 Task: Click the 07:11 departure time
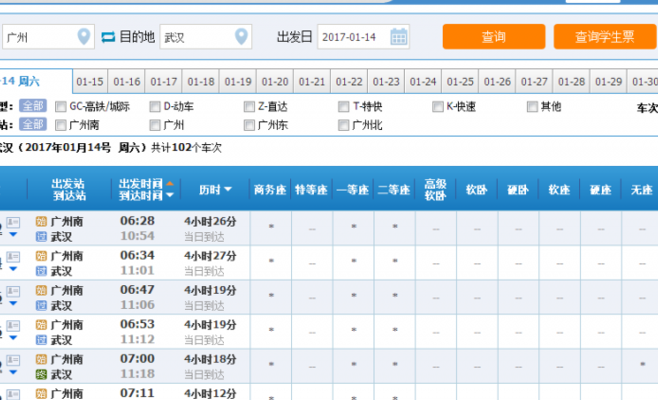(x=137, y=393)
